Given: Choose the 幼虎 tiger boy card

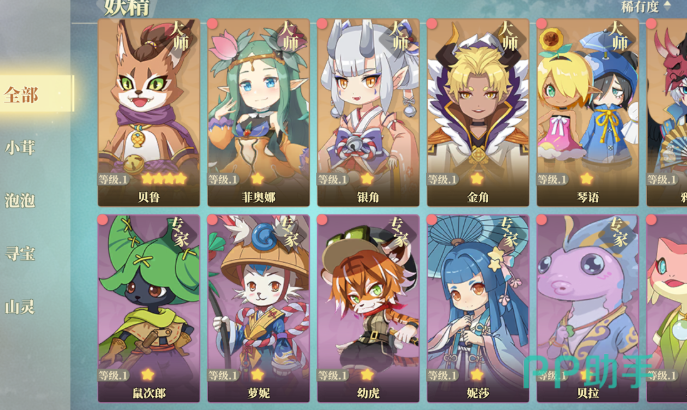Looking at the screenshot, I should [x=368, y=308].
